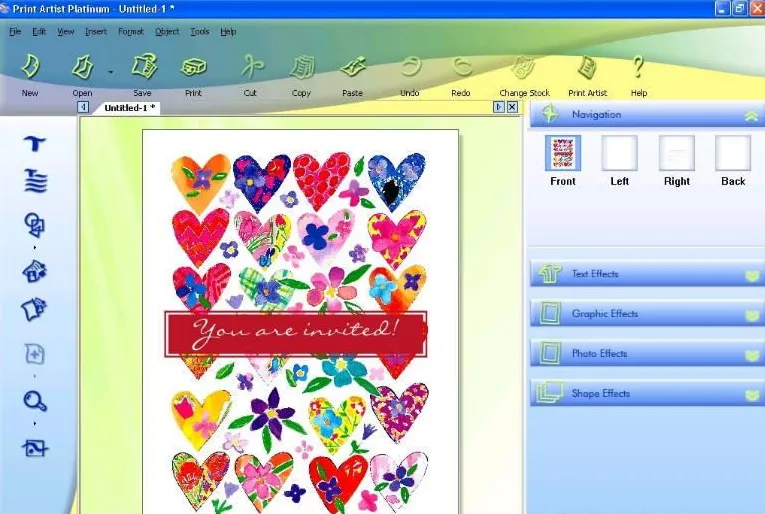Select the wavy headline text tool
Viewport: 765px width, 514px height.
coord(35,180)
